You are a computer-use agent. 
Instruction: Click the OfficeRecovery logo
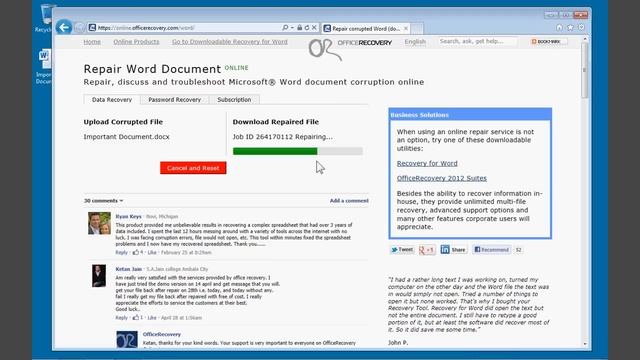[350, 48]
